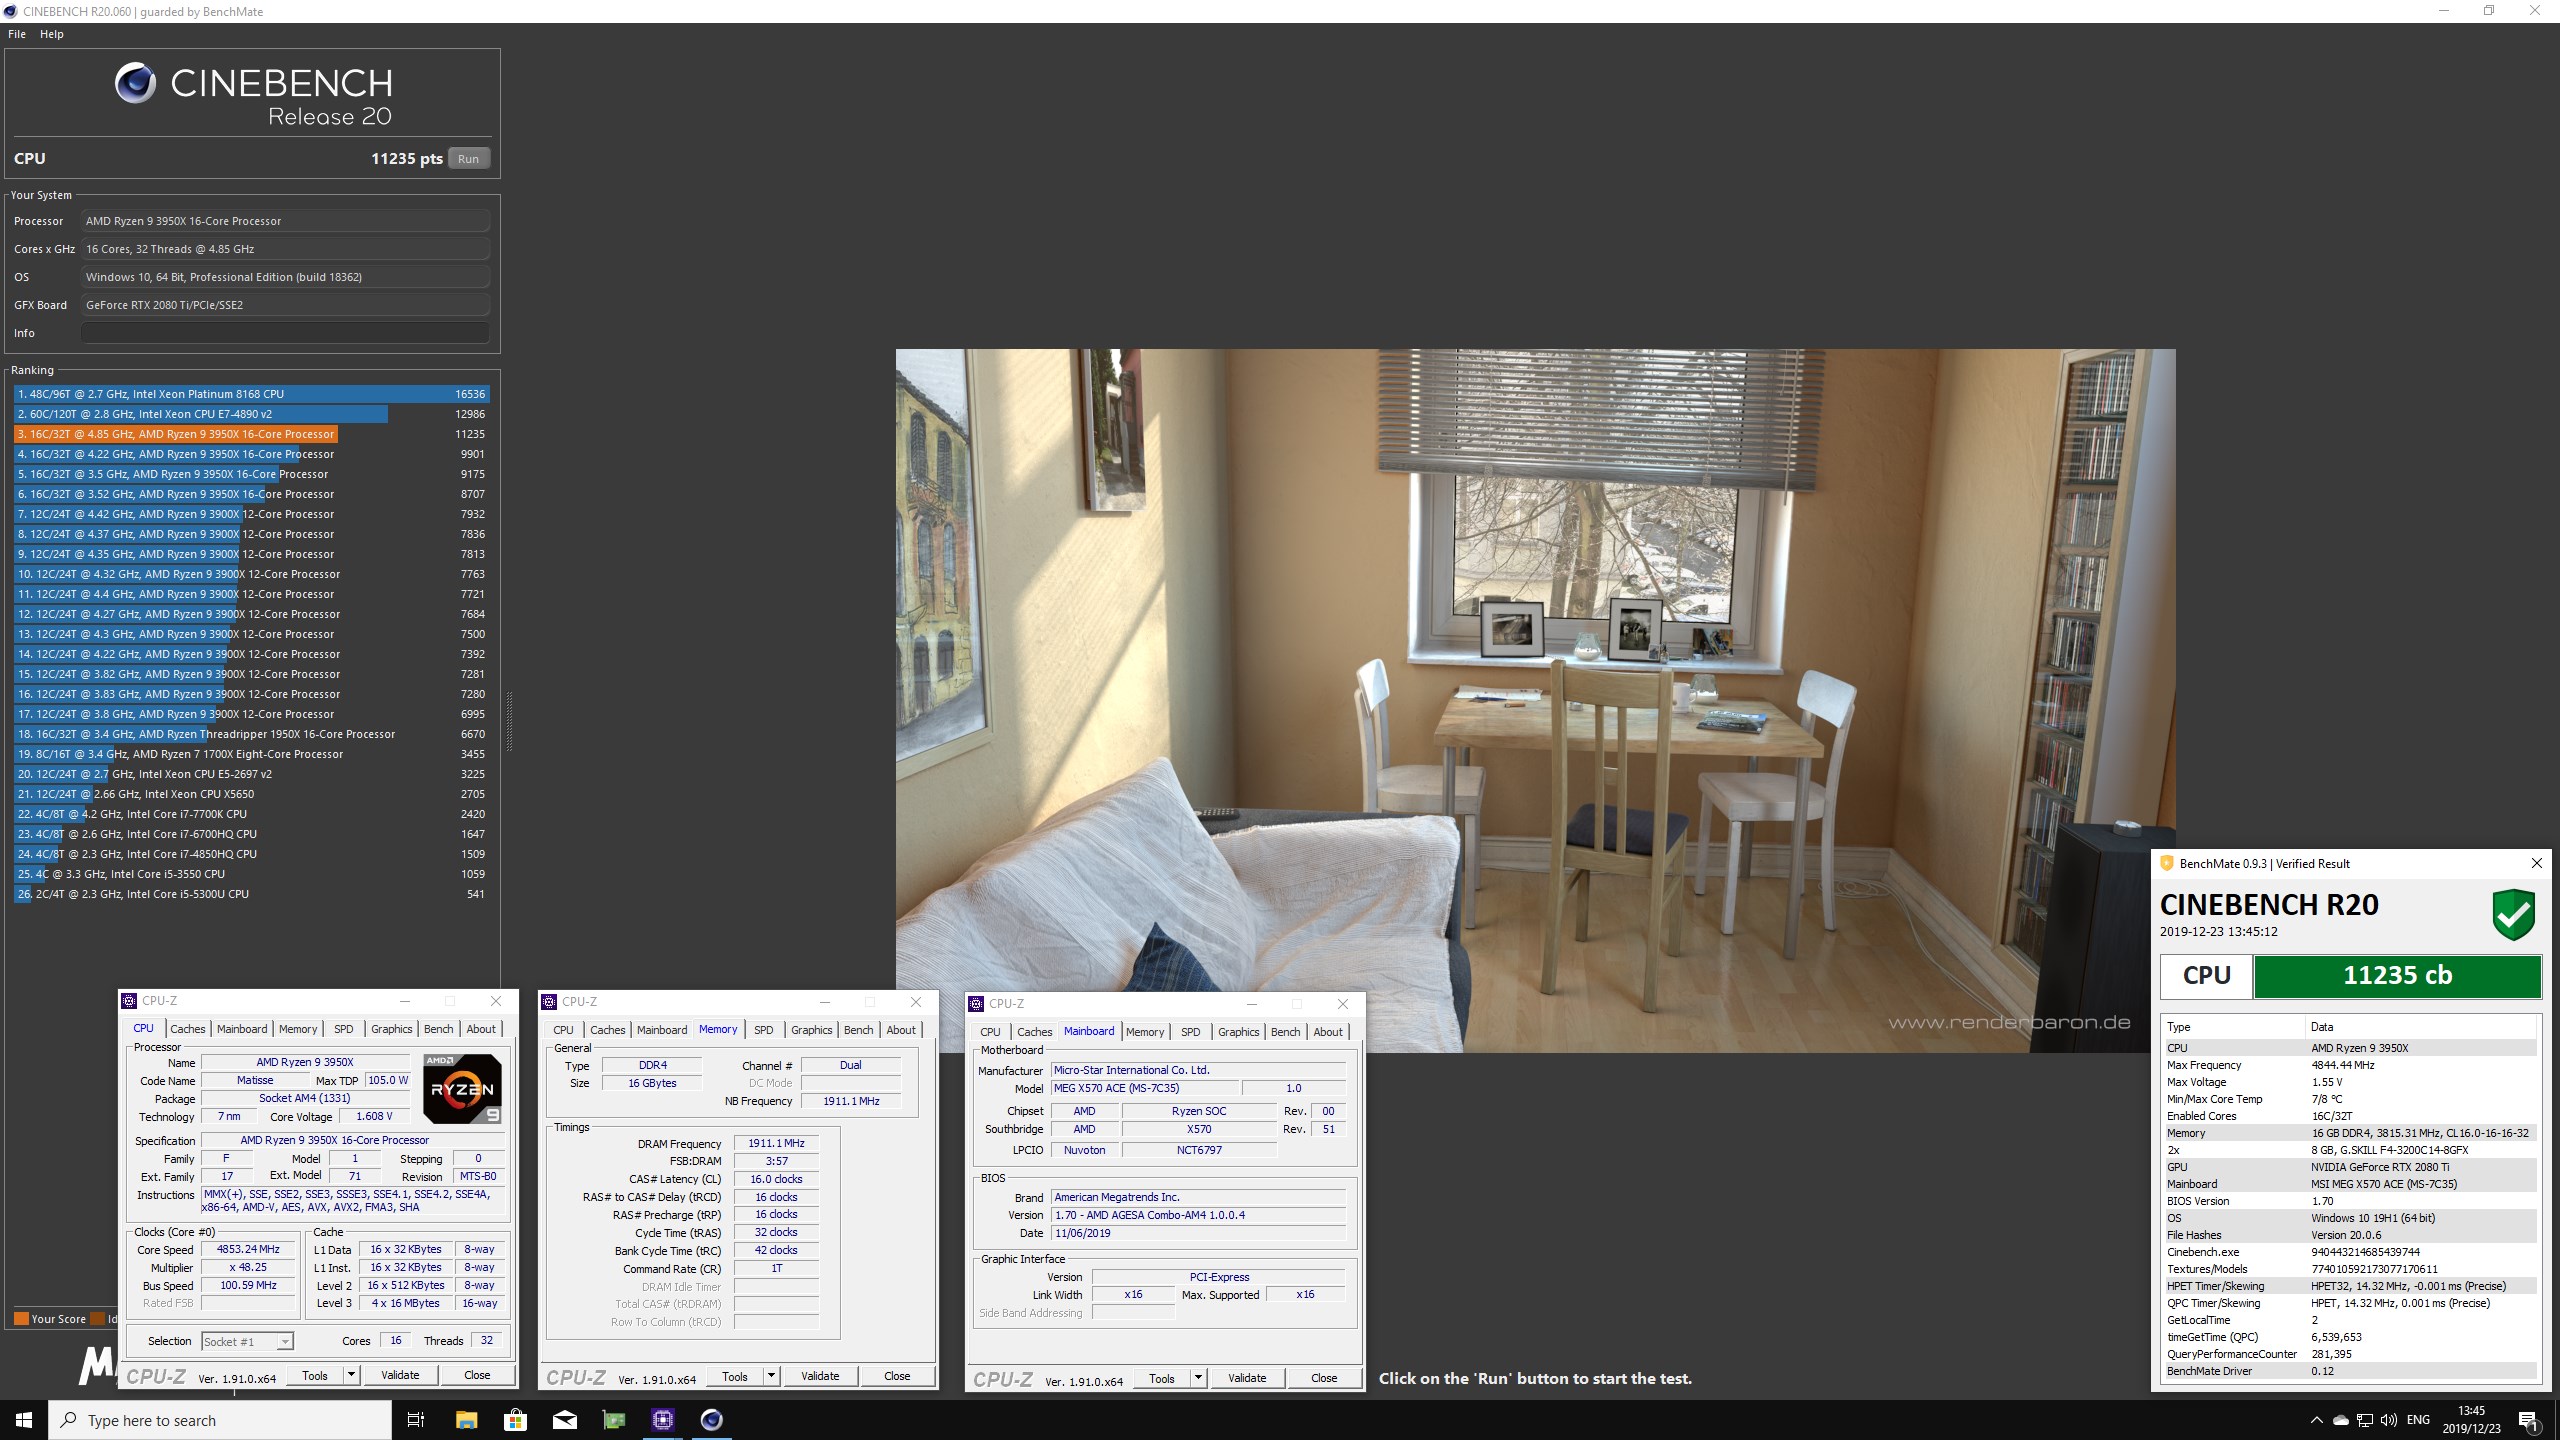Click Validate in the CPU-Z memory window
The width and height of the screenshot is (2560, 1440).
tap(820, 1376)
